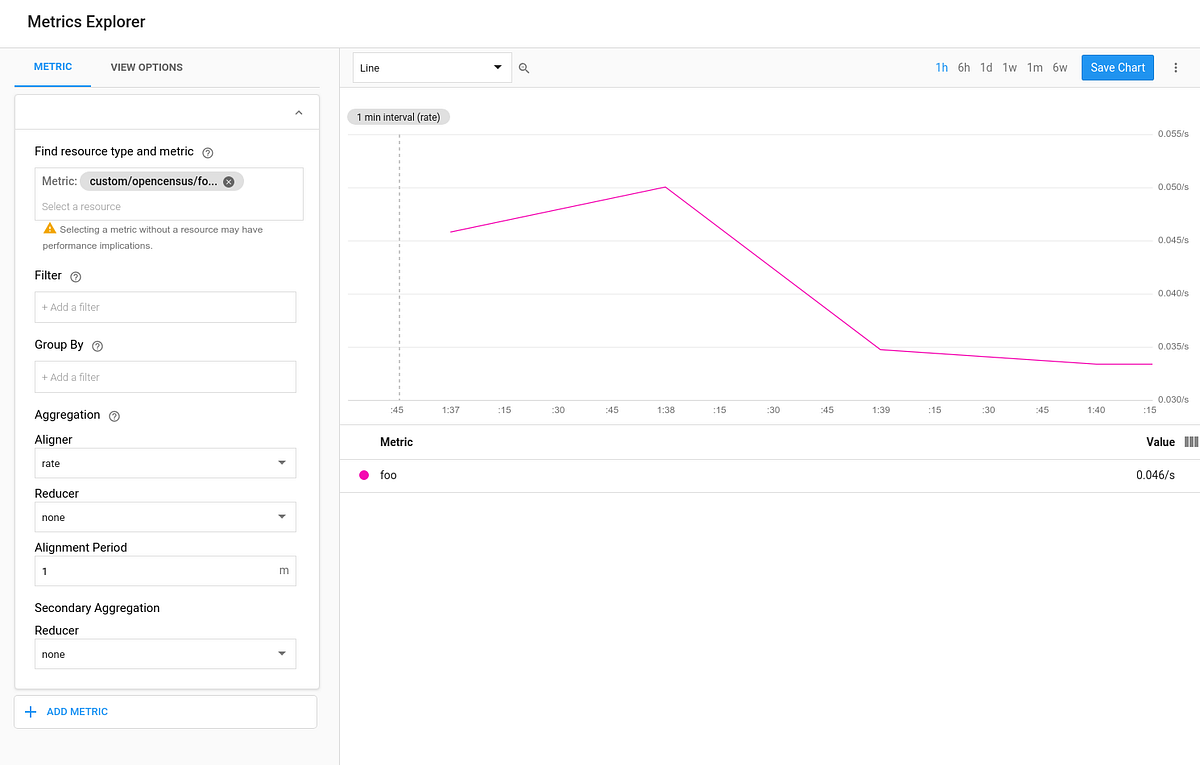The width and height of the screenshot is (1200, 765).
Task: Click the Group By help icon
Action: [96, 345]
